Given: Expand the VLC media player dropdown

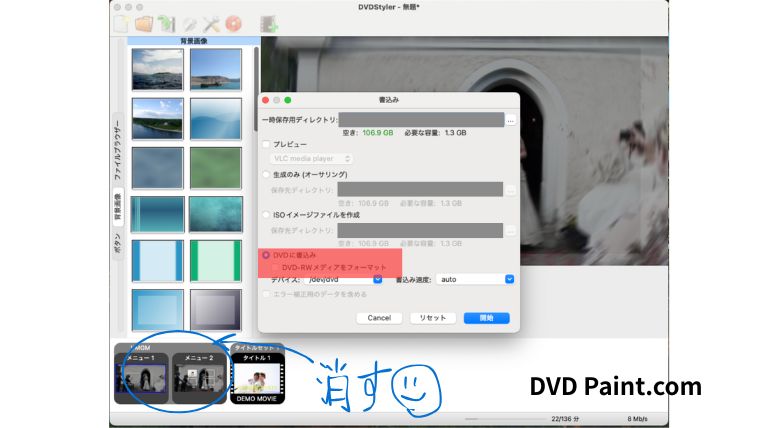Looking at the screenshot, I should point(311,159).
